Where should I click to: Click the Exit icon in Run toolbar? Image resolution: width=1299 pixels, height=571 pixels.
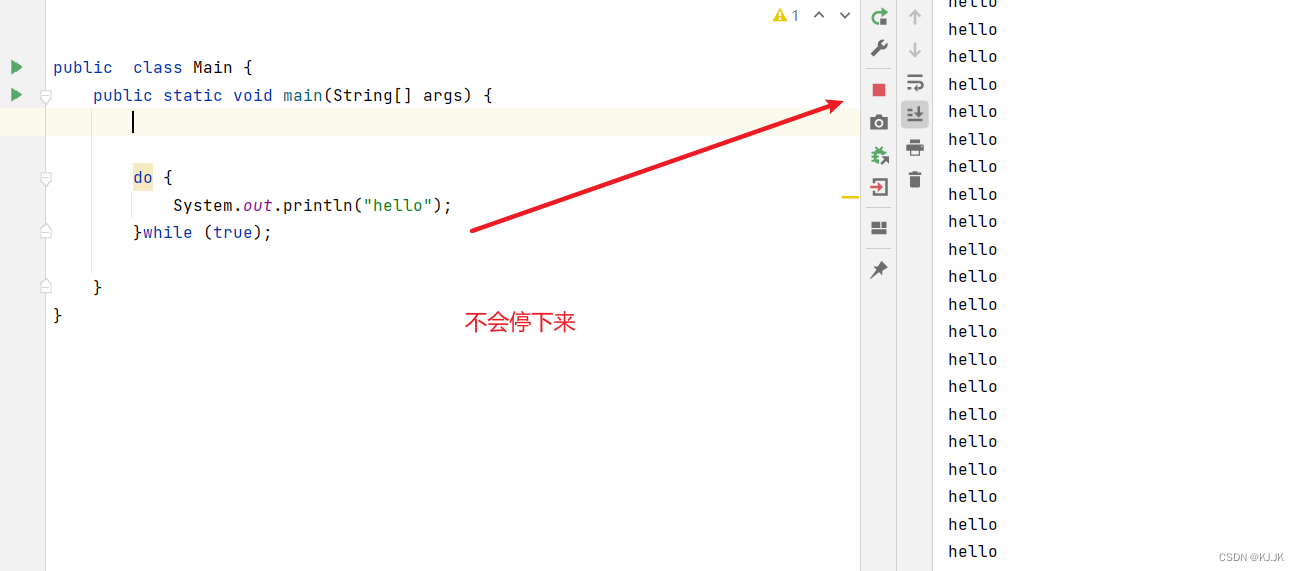pos(879,187)
